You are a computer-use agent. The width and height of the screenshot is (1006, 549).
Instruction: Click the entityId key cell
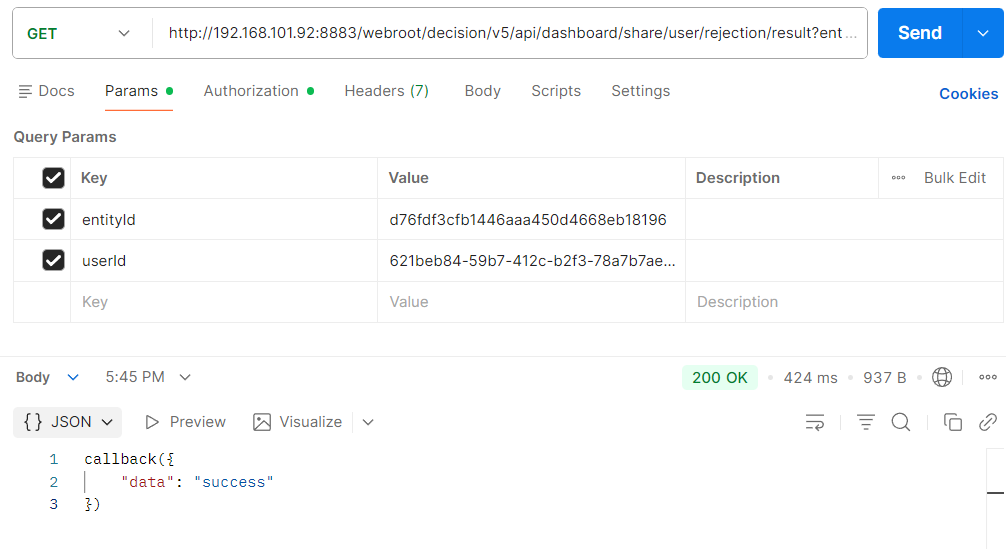click(x=224, y=219)
